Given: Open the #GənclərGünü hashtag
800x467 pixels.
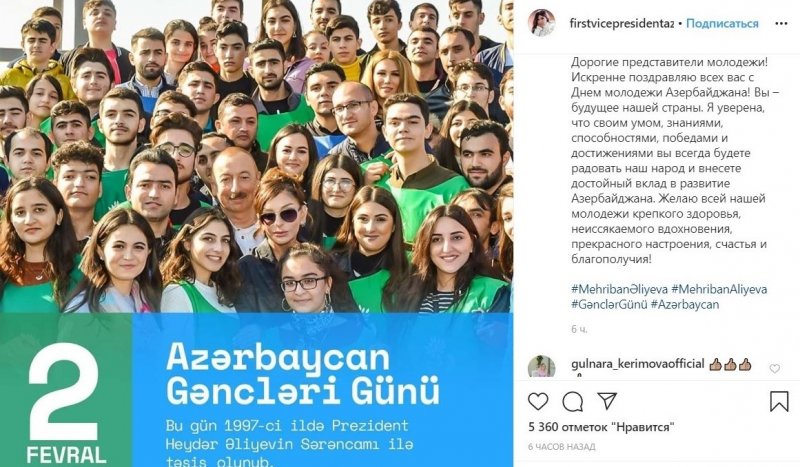Looking at the screenshot, I should pyautogui.click(x=609, y=305).
